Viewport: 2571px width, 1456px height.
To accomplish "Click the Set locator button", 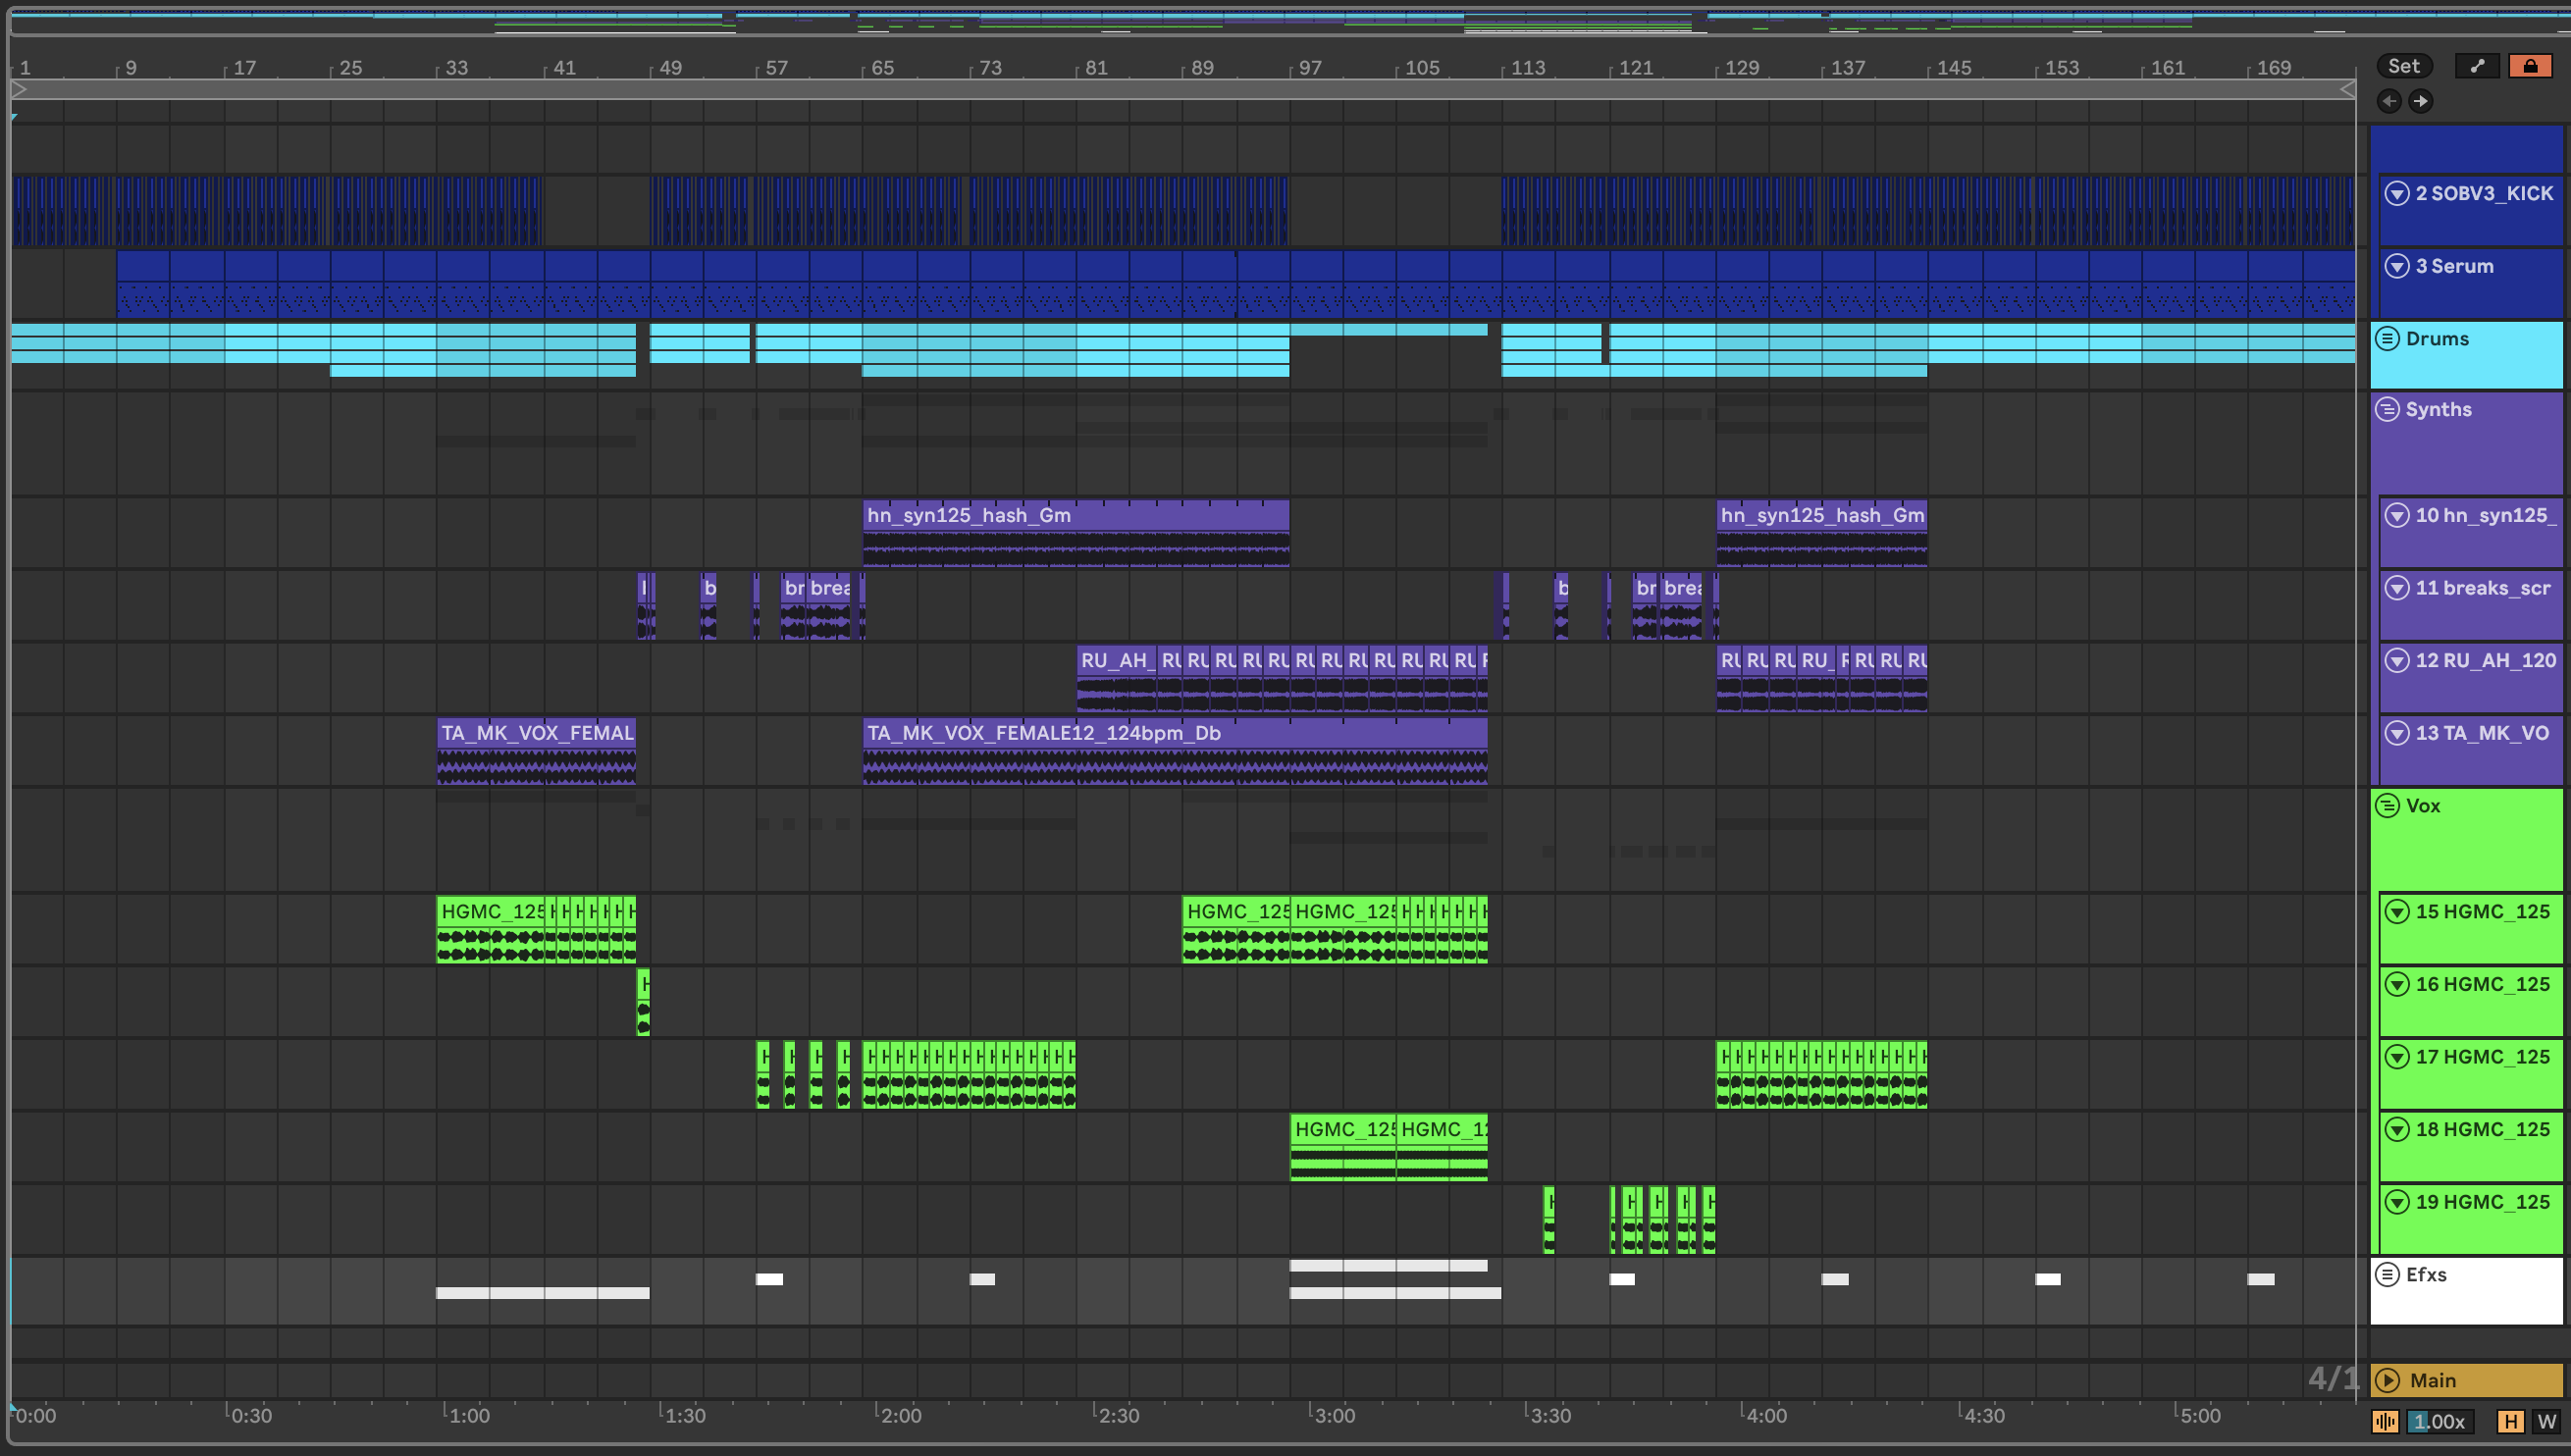I will pos(2404,66).
